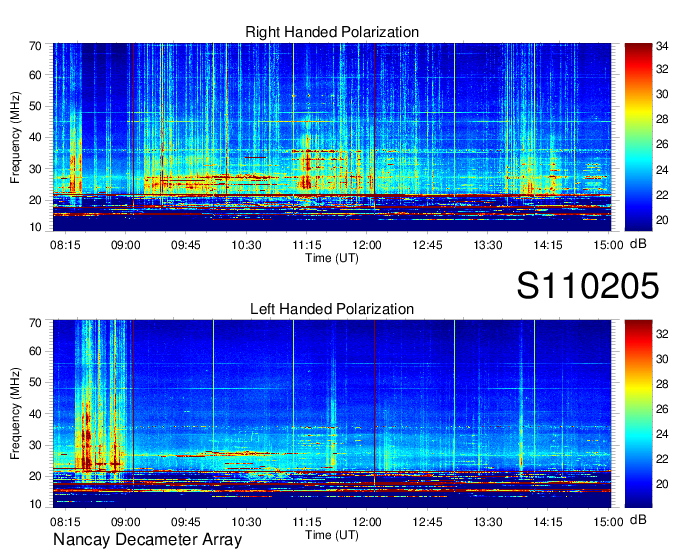This screenshot has width=680, height=552.
Task: Click the 70 MHz tick on Left Handed plot
Action: [35, 322]
